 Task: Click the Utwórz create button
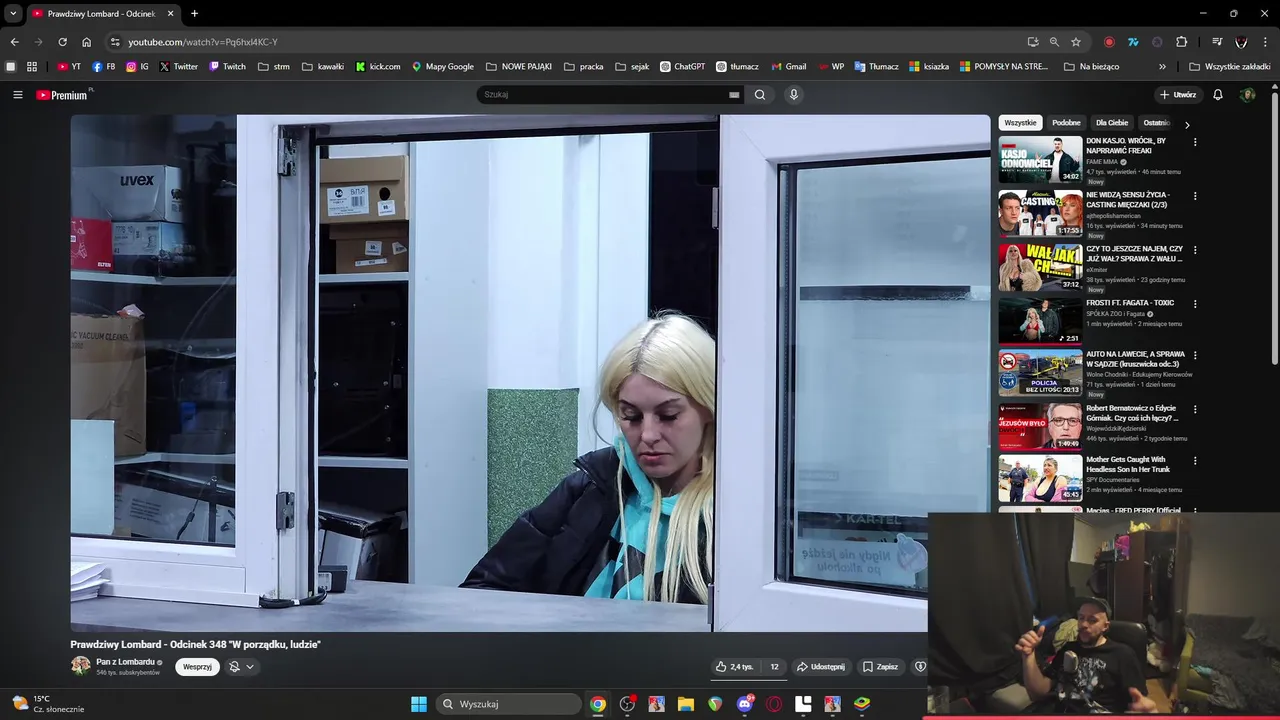click(1178, 95)
